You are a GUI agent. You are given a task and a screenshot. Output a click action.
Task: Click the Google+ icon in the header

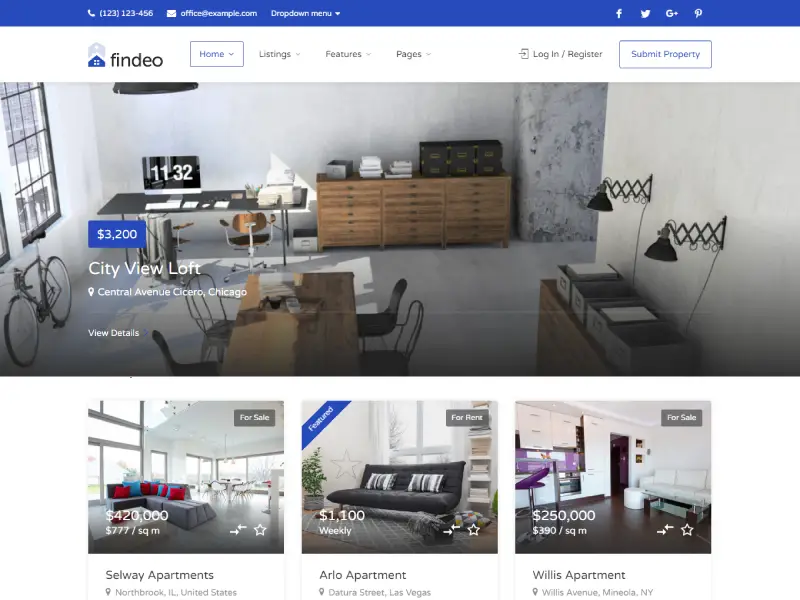coord(672,13)
